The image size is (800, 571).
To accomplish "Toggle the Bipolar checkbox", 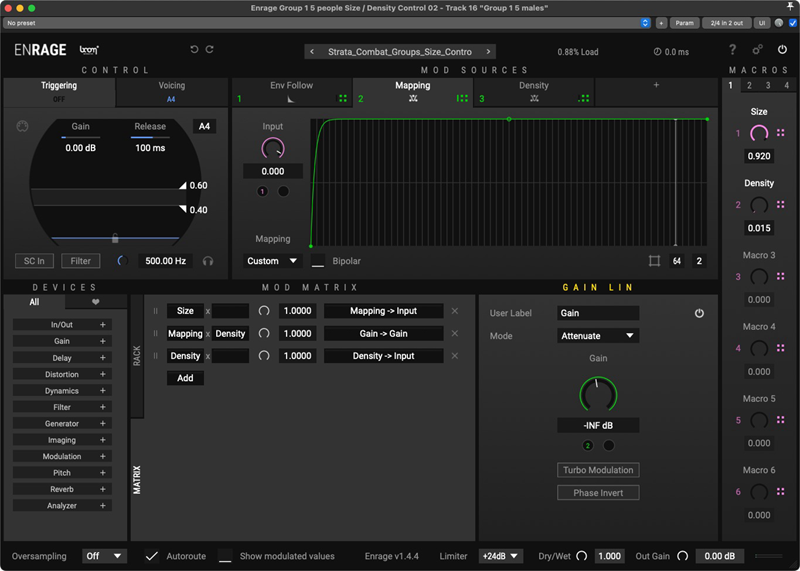I will tap(318, 261).
